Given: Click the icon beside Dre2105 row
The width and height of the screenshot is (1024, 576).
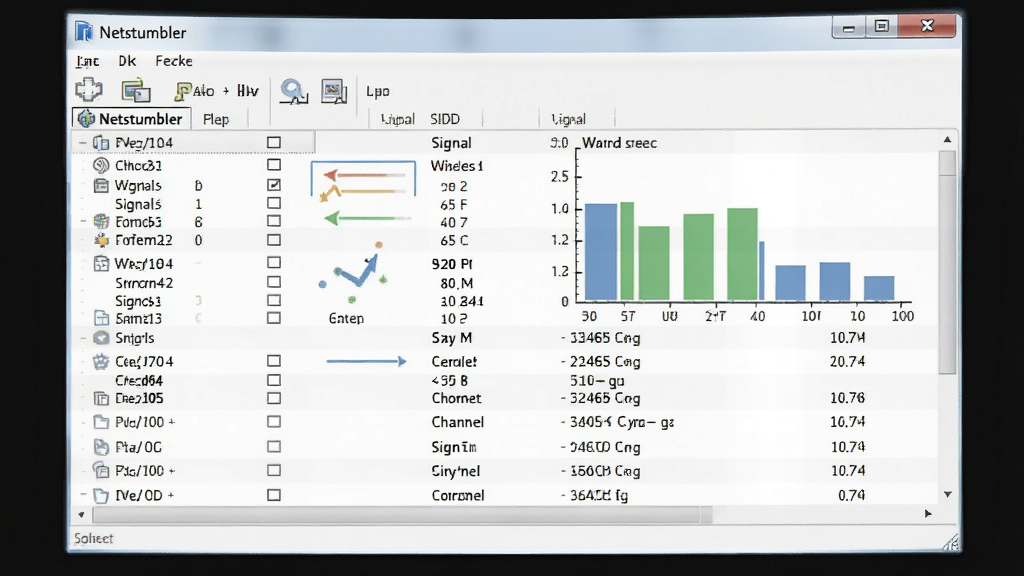Looking at the screenshot, I should 101,398.
